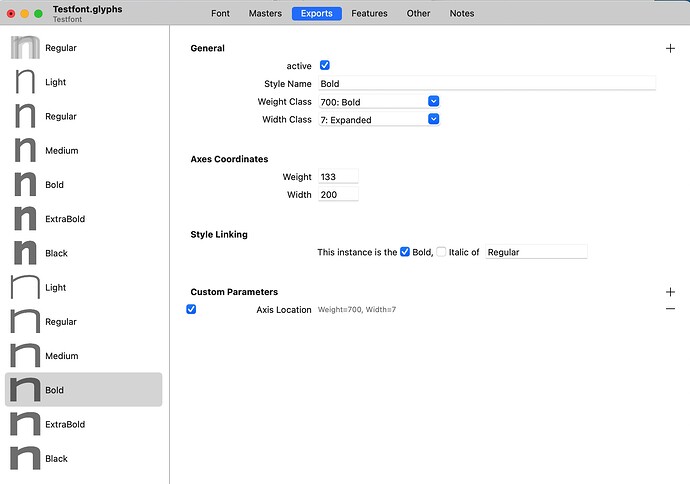This screenshot has width=690, height=484.
Task: Click the style link Regular field
Action: [536, 252]
